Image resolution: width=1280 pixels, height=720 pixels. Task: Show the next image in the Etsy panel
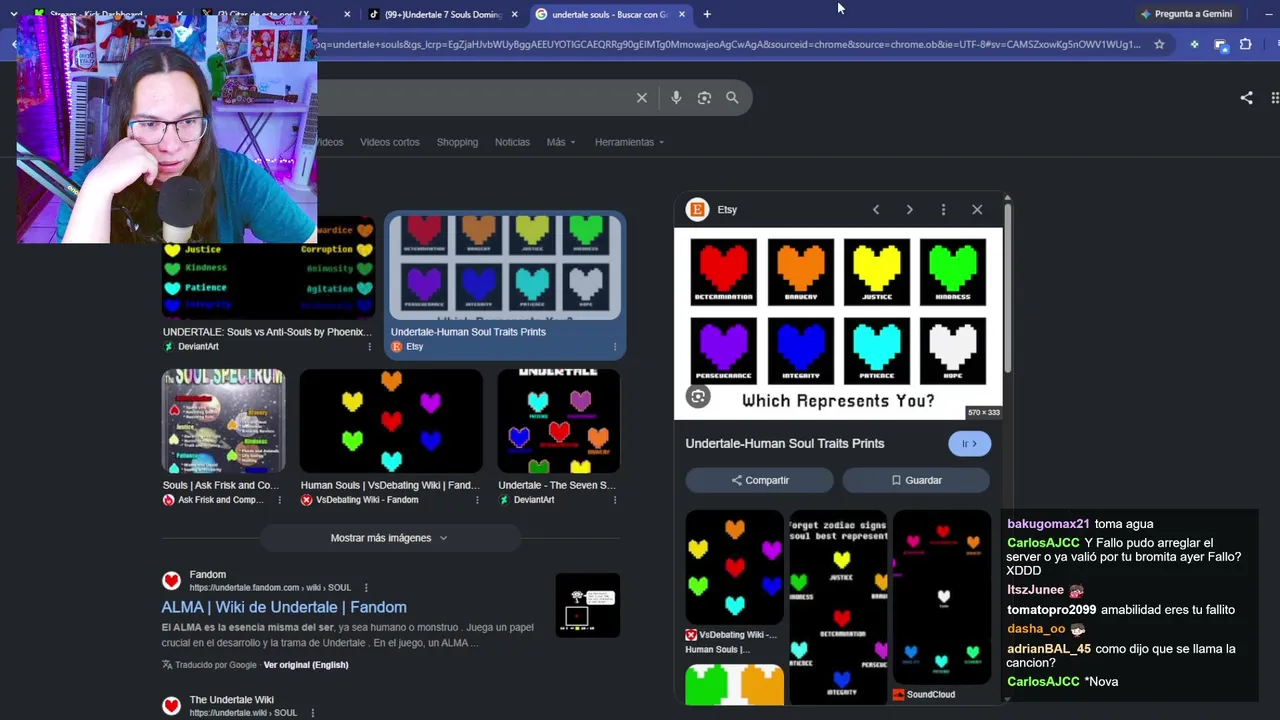tap(909, 210)
